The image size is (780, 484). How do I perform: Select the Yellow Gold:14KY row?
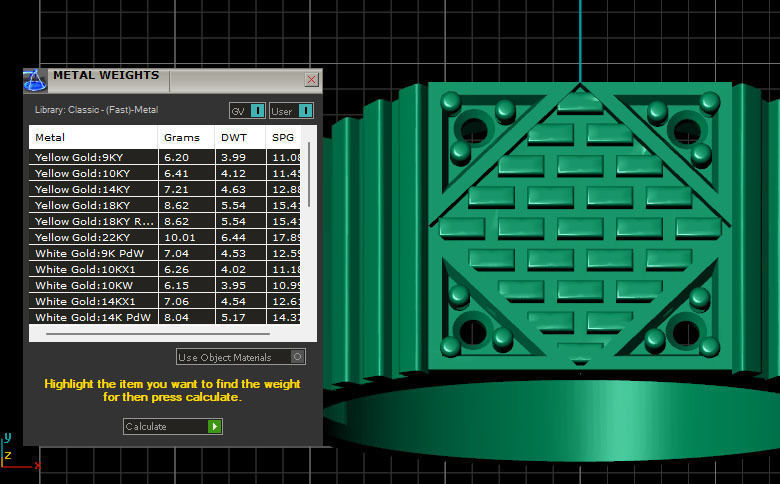tap(165, 189)
